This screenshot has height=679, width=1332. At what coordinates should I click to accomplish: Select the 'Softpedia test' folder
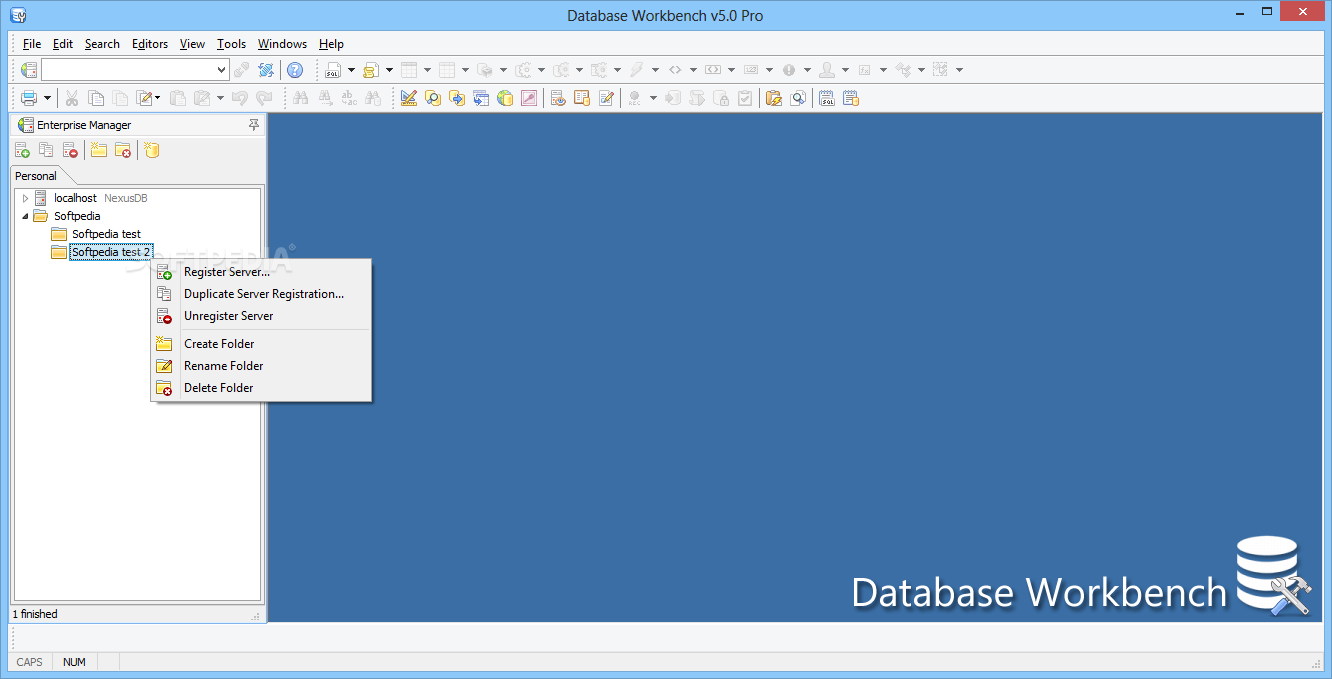[106, 234]
